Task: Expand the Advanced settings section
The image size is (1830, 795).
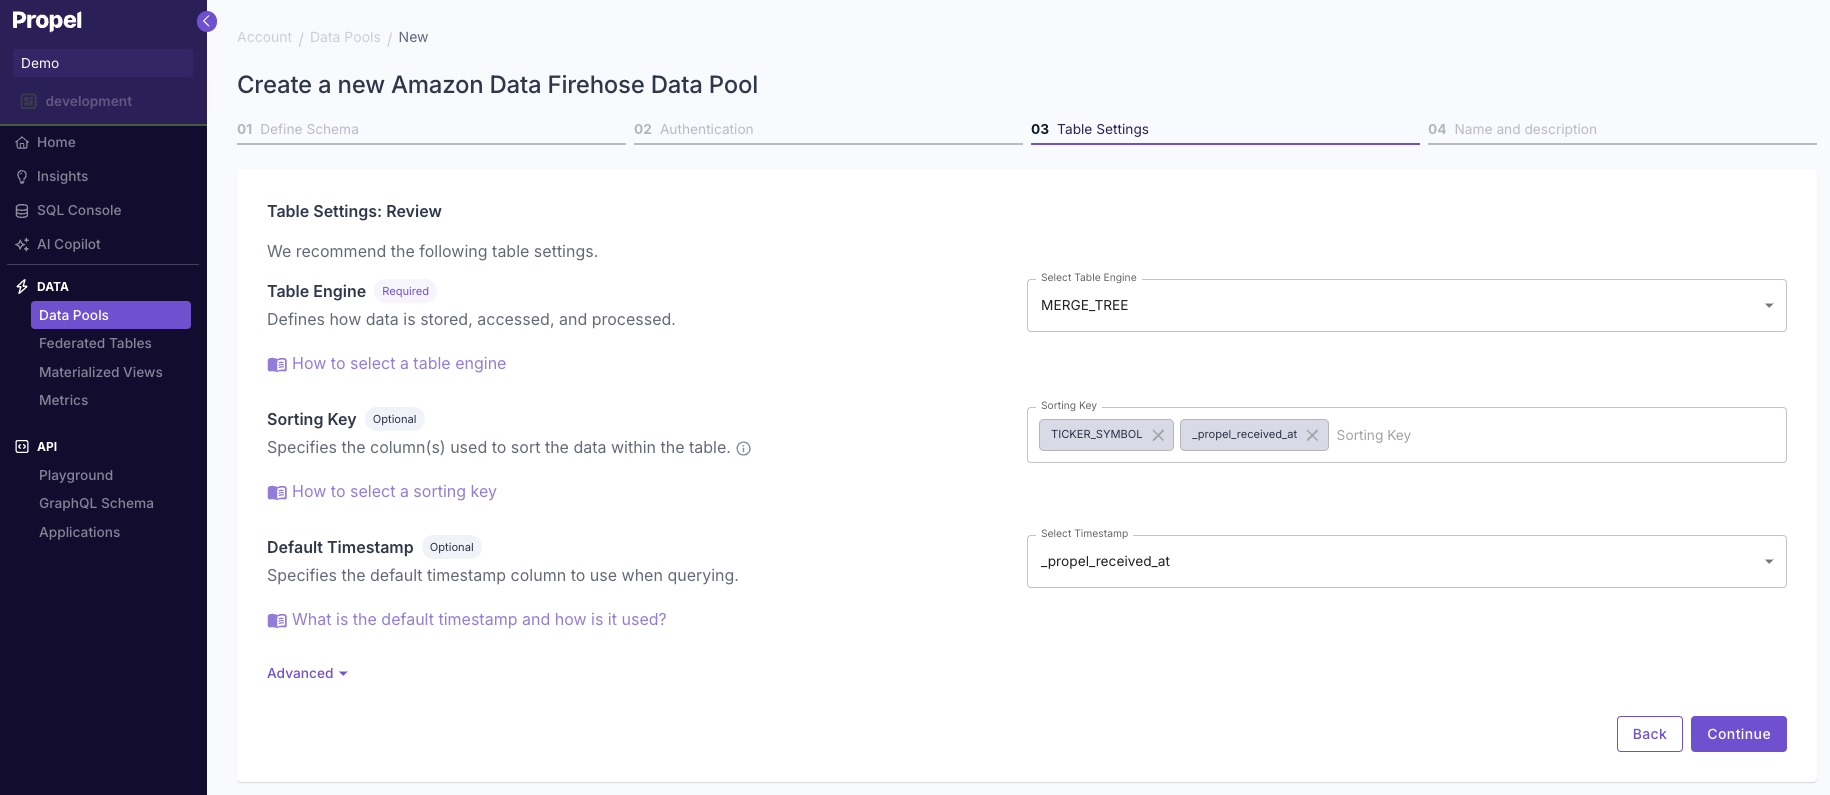Action: (307, 673)
